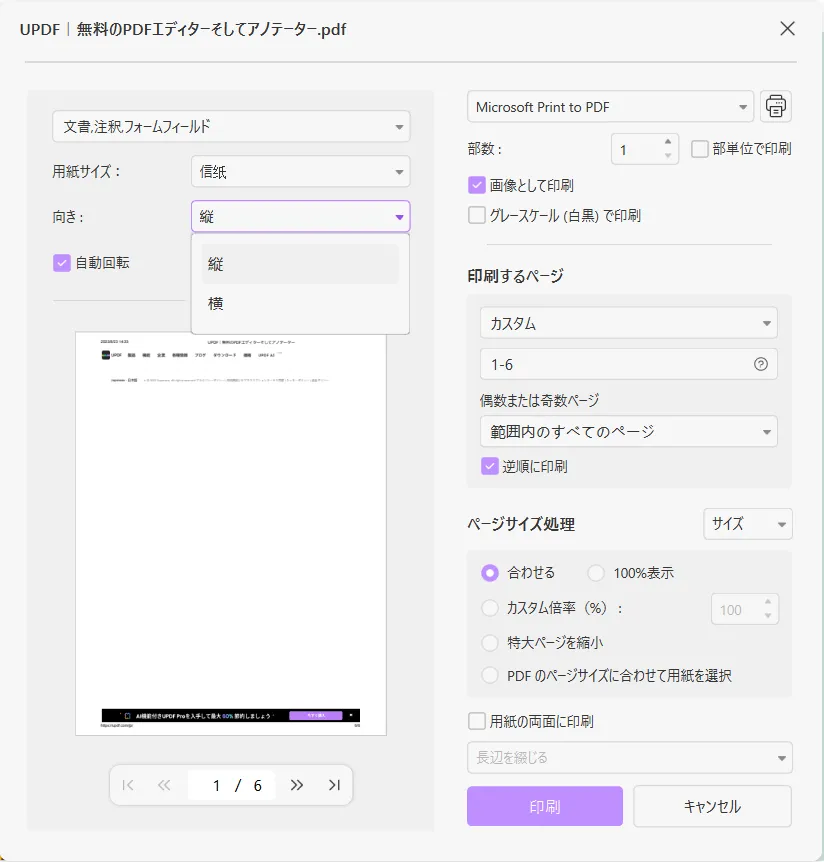Click the 印刷 print button

[545, 806]
